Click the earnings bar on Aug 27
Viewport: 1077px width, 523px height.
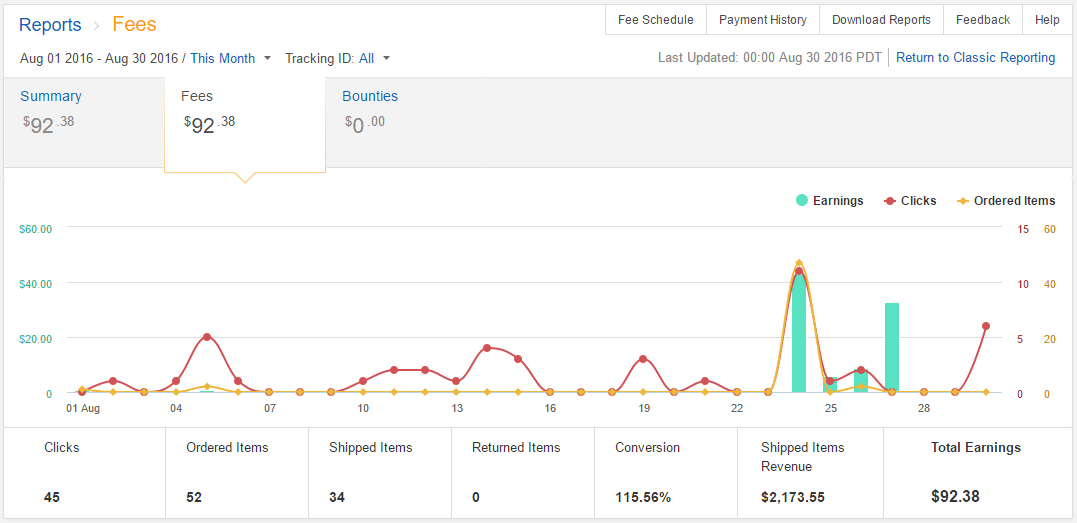(x=892, y=348)
